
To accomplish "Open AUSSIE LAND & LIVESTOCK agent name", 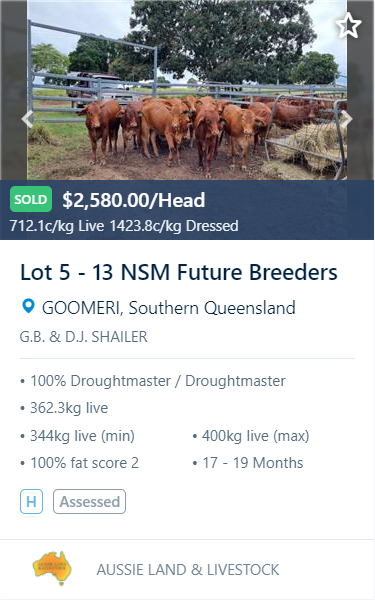I will tap(188, 570).
